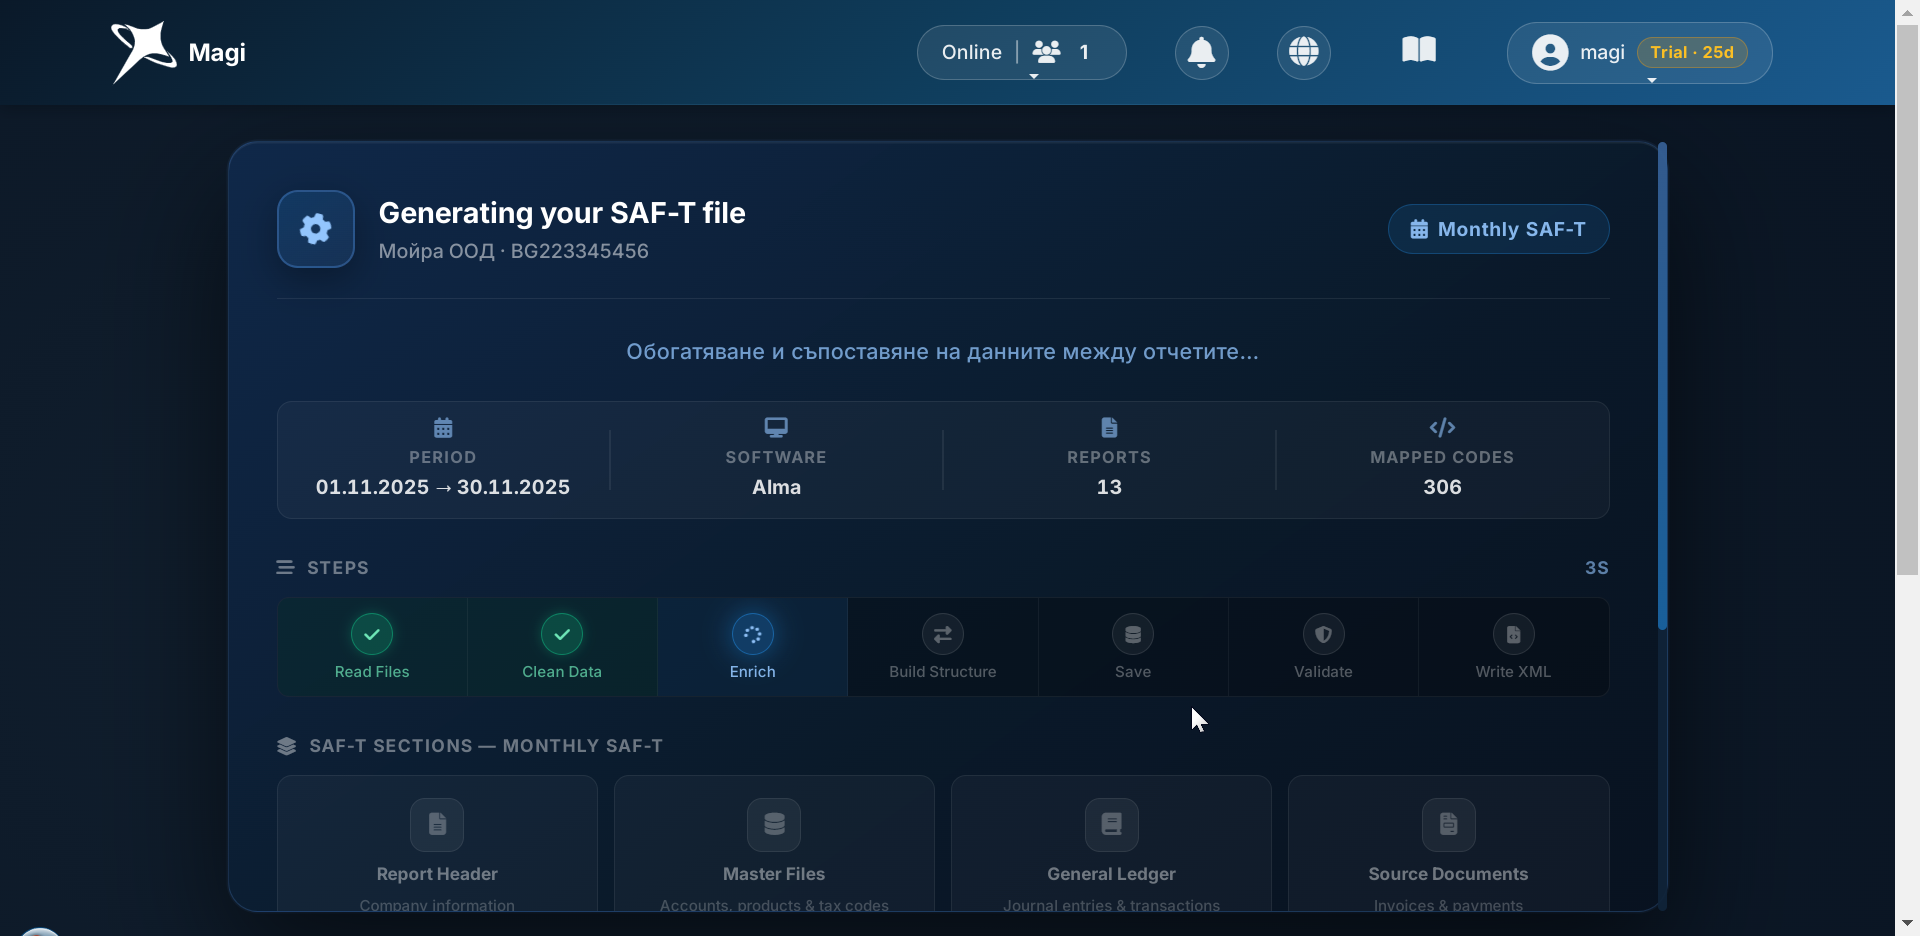Click the scrollbar down arrow
This screenshot has height=936, width=1920.
(1908, 923)
